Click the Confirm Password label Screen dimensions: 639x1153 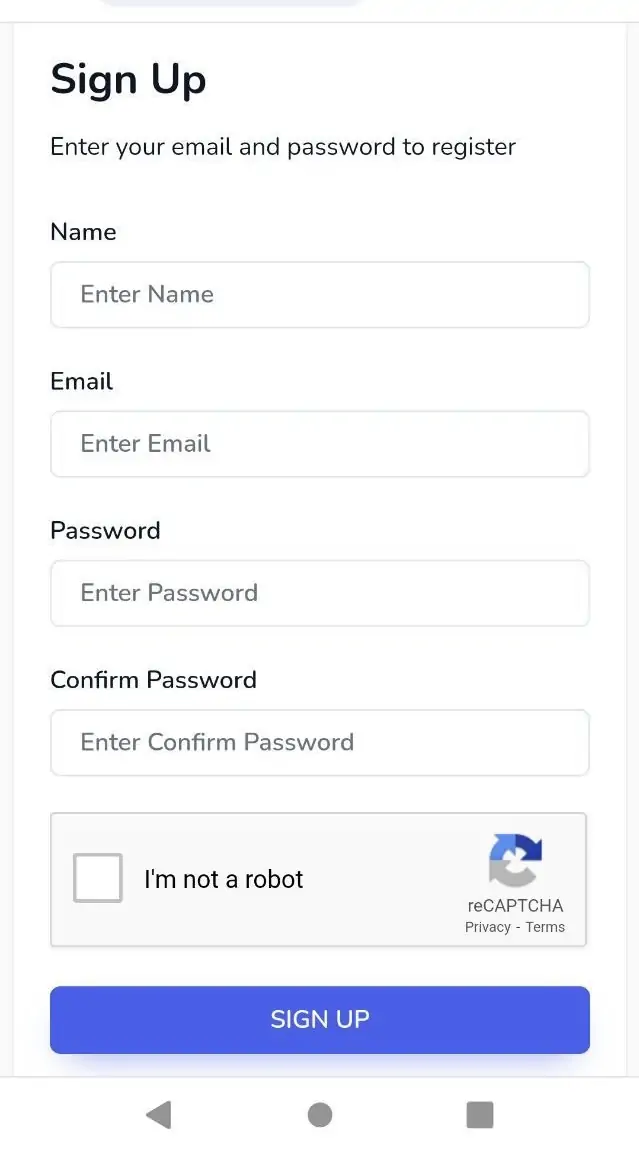[153, 680]
